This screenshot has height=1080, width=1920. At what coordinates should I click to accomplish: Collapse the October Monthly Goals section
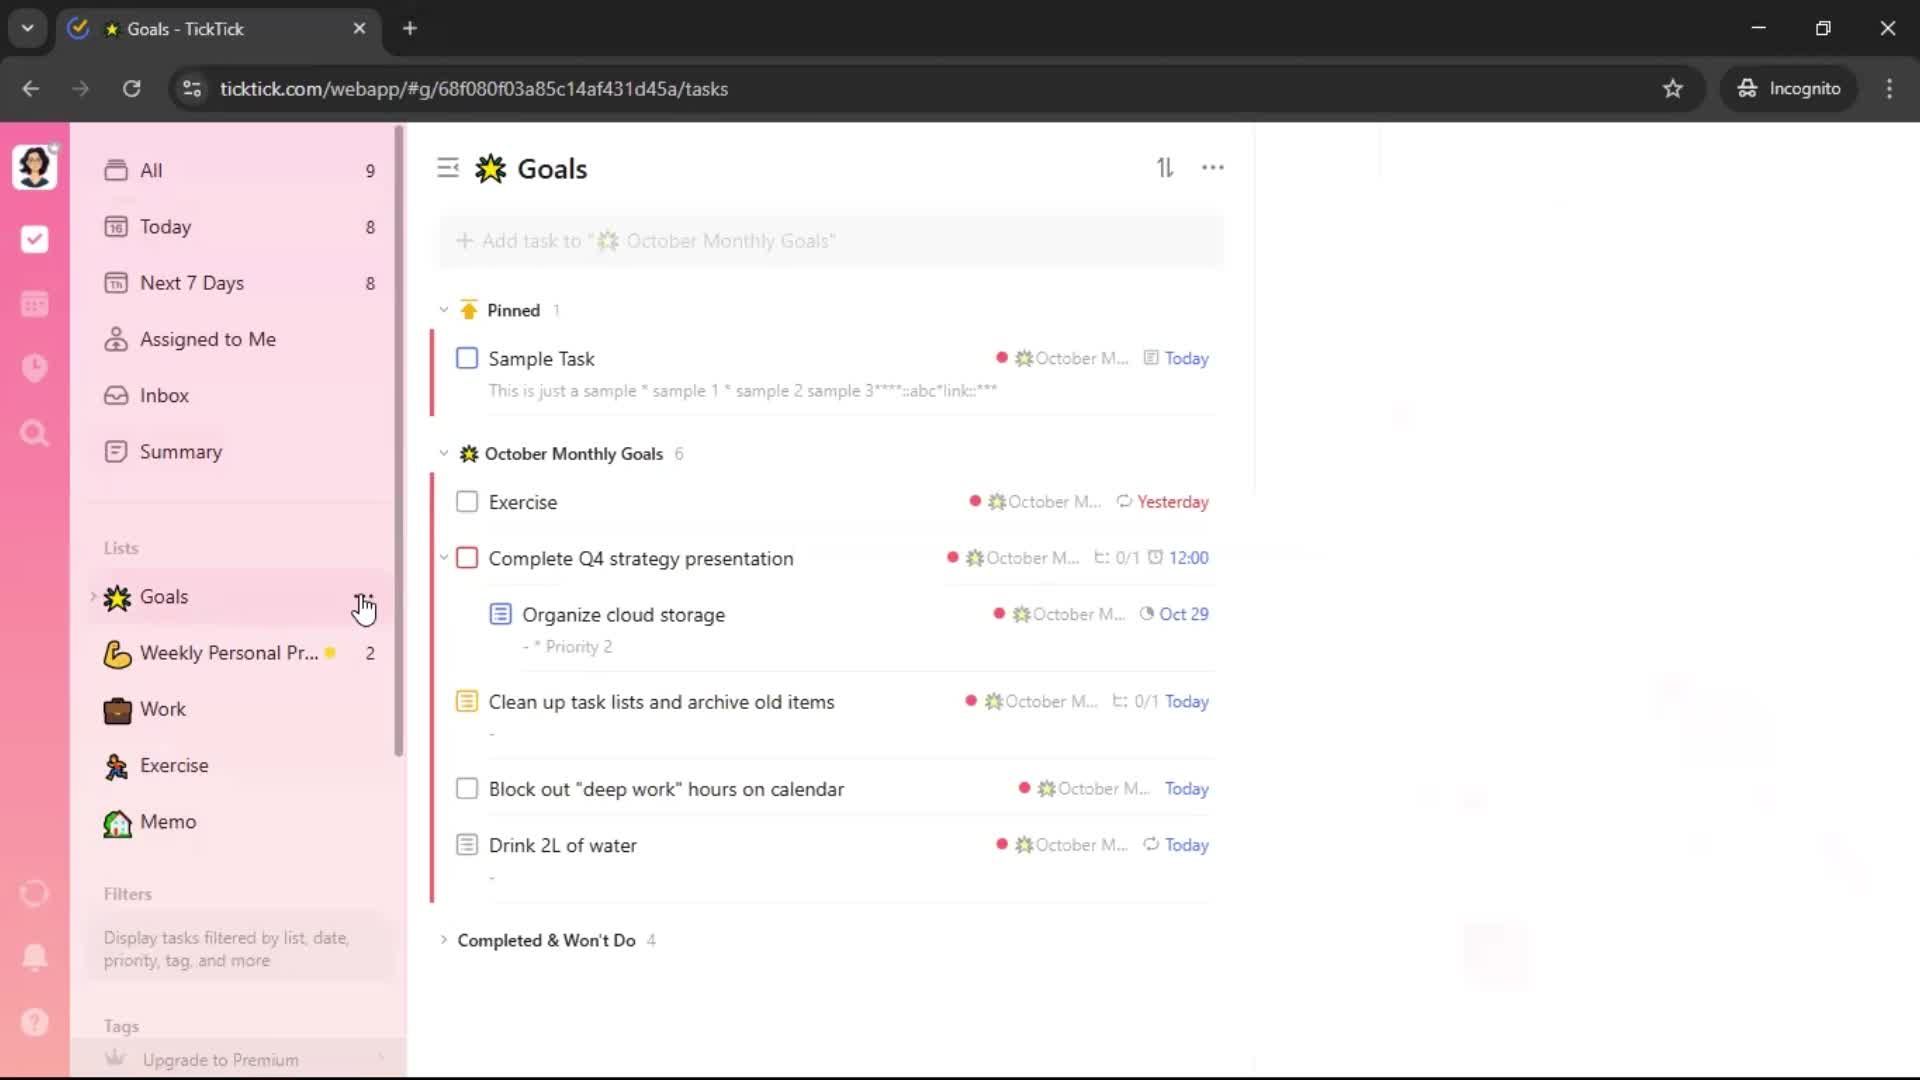[x=444, y=454]
